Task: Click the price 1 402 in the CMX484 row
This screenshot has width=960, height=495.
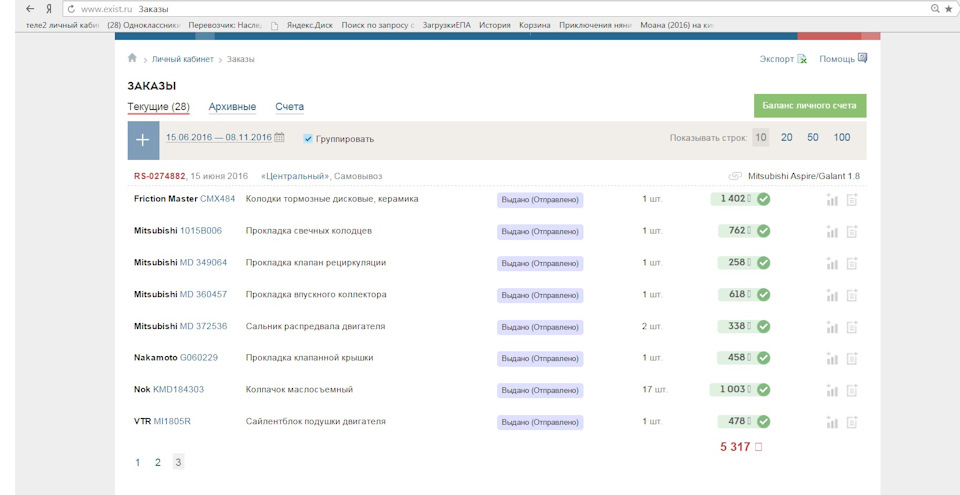Action: [733, 199]
